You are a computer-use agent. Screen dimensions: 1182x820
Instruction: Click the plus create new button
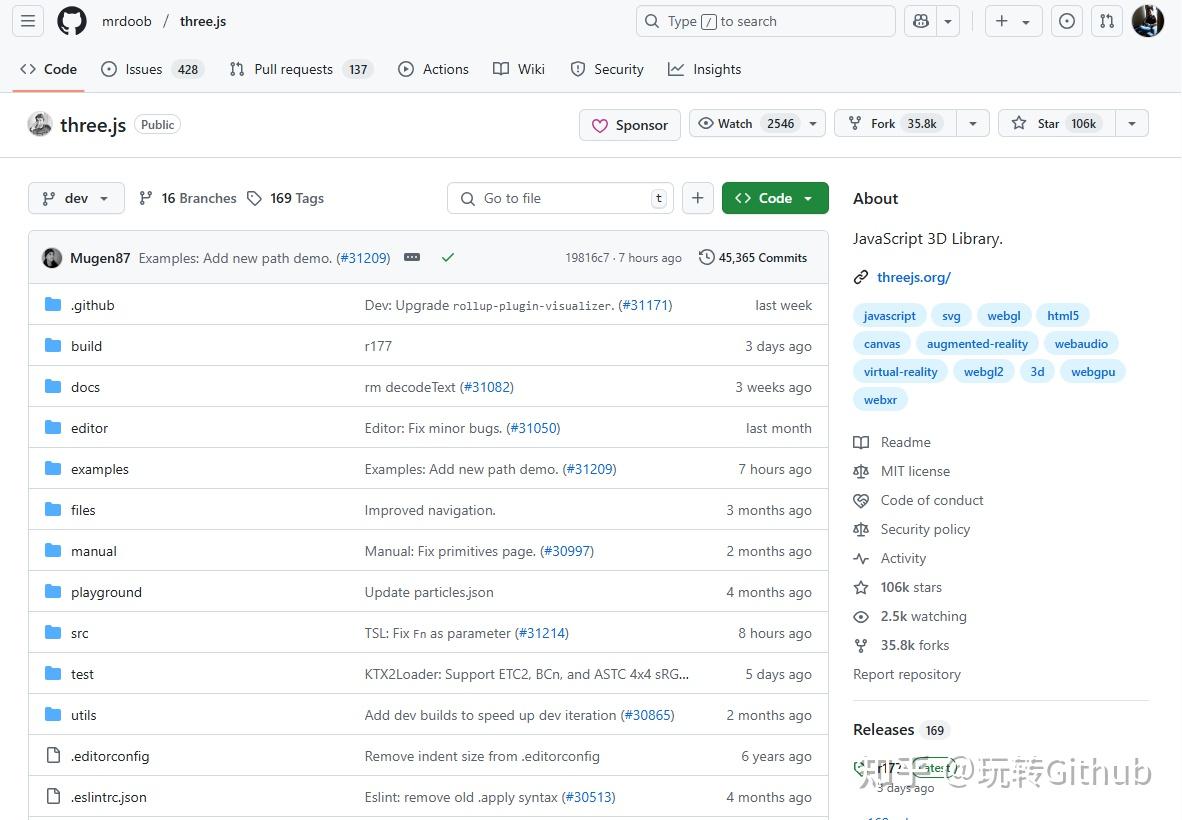click(1002, 21)
